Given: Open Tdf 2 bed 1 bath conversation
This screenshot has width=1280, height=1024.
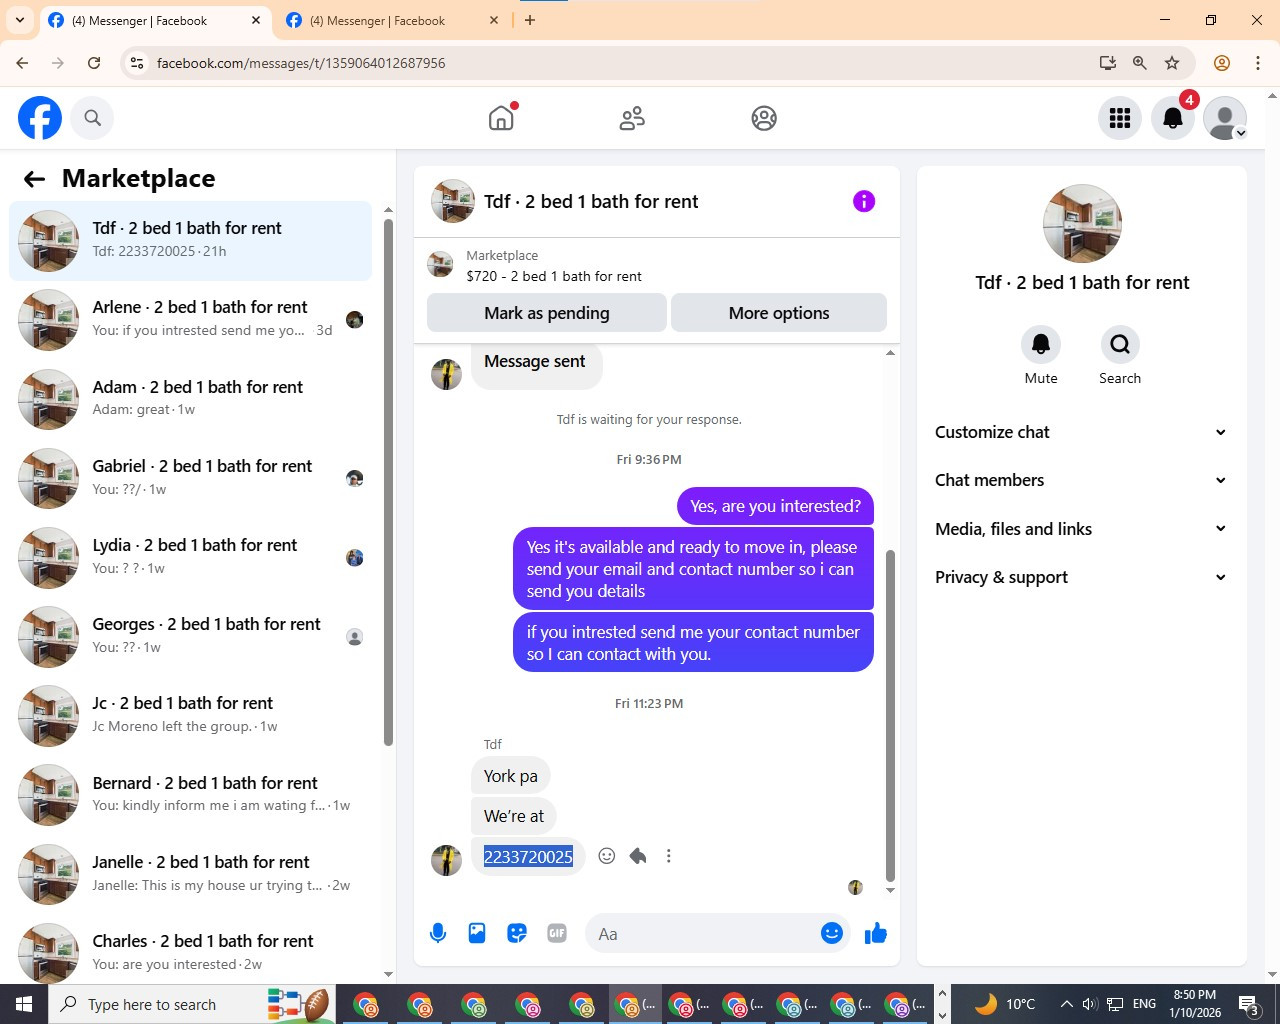Looking at the screenshot, I should pos(190,240).
